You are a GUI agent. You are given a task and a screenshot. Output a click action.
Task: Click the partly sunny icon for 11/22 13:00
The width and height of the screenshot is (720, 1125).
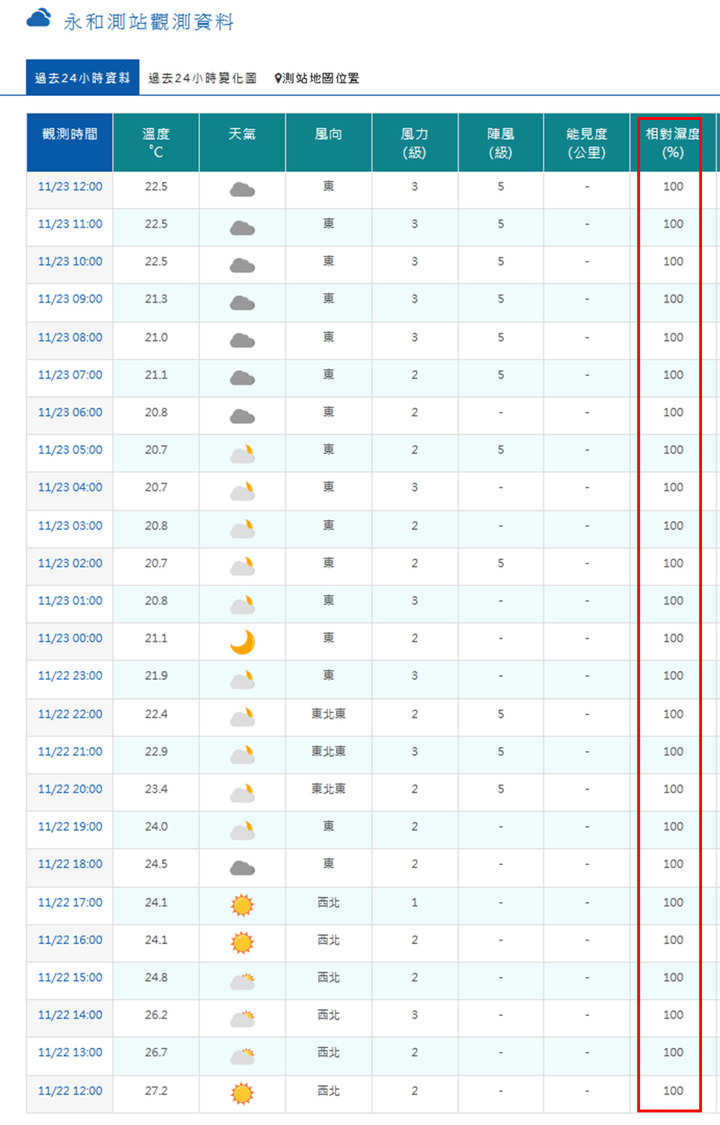tap(242, 1055)
